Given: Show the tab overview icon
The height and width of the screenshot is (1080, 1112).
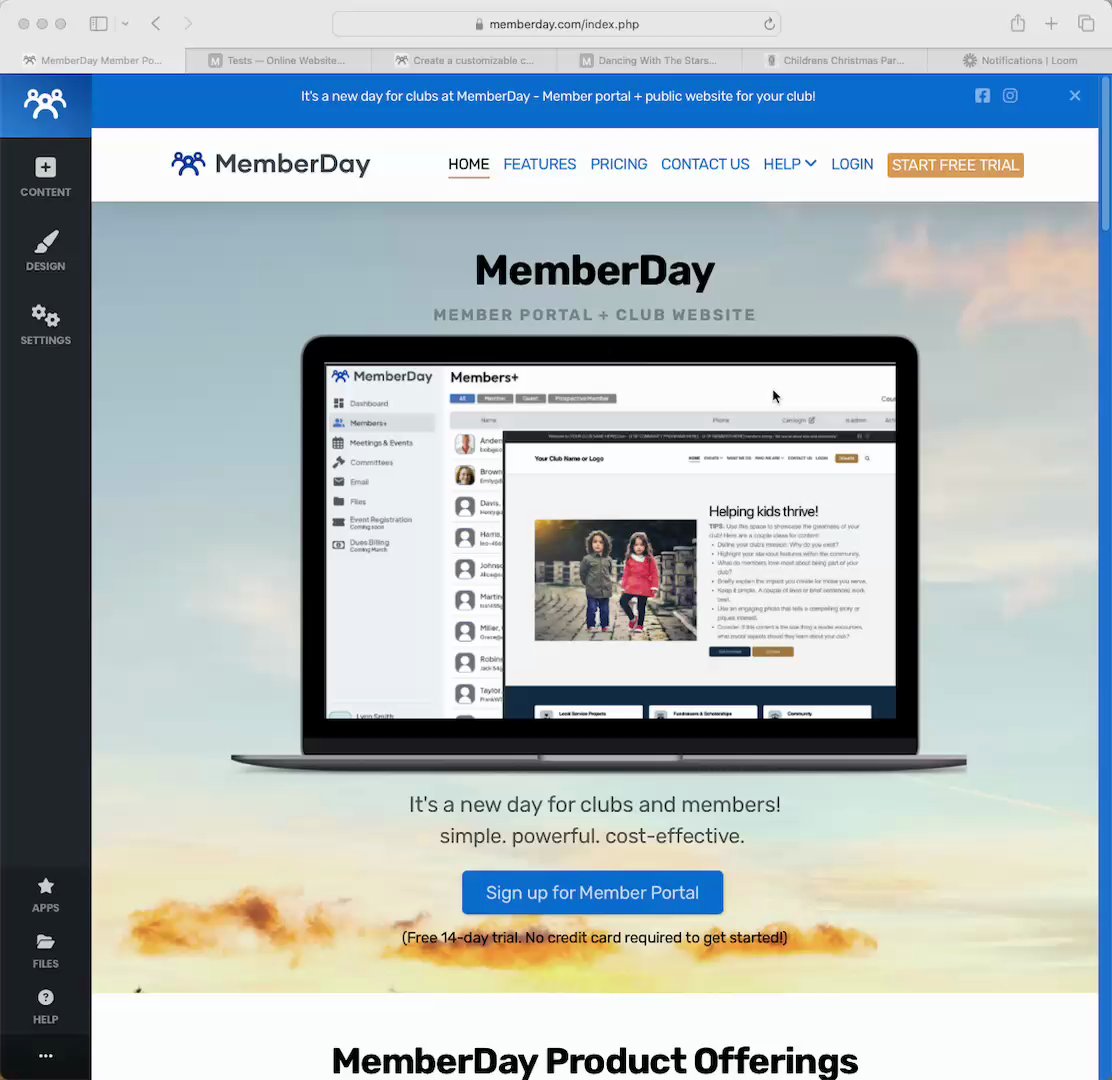Looking at the screenshot, I should tap(1086, 23).
